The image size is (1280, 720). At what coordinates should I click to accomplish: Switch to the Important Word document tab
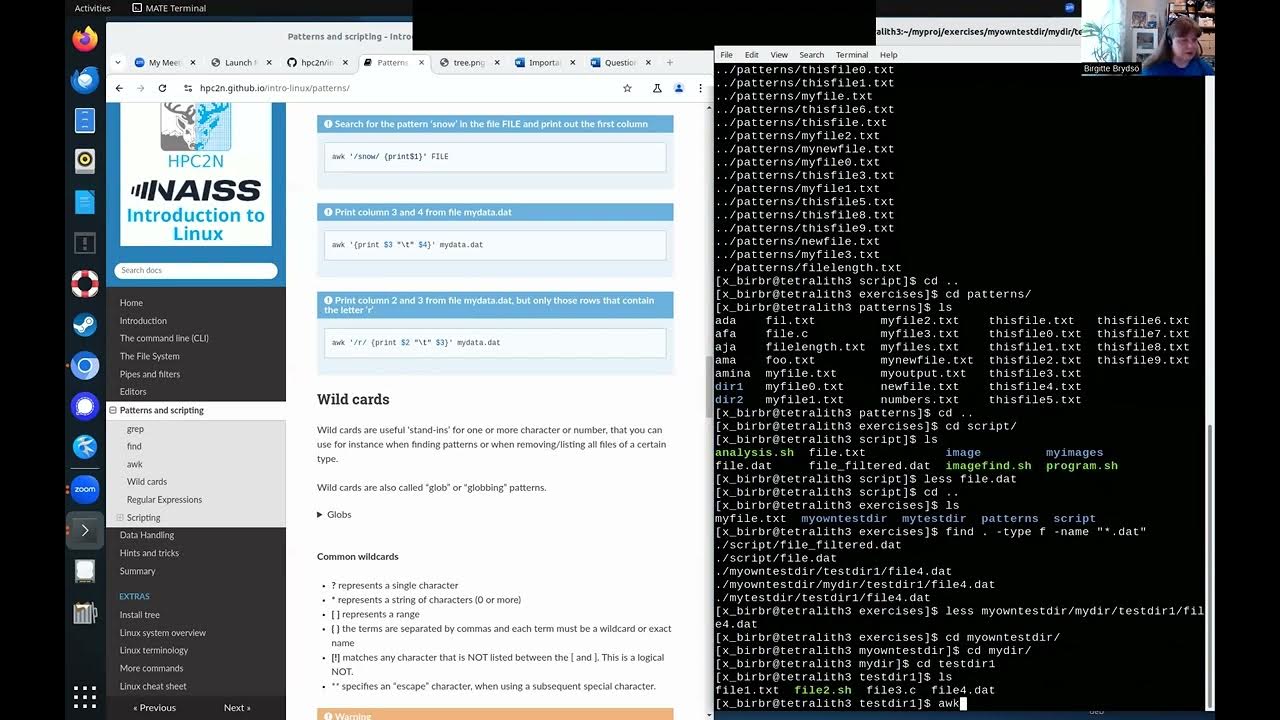click(544, 62)
